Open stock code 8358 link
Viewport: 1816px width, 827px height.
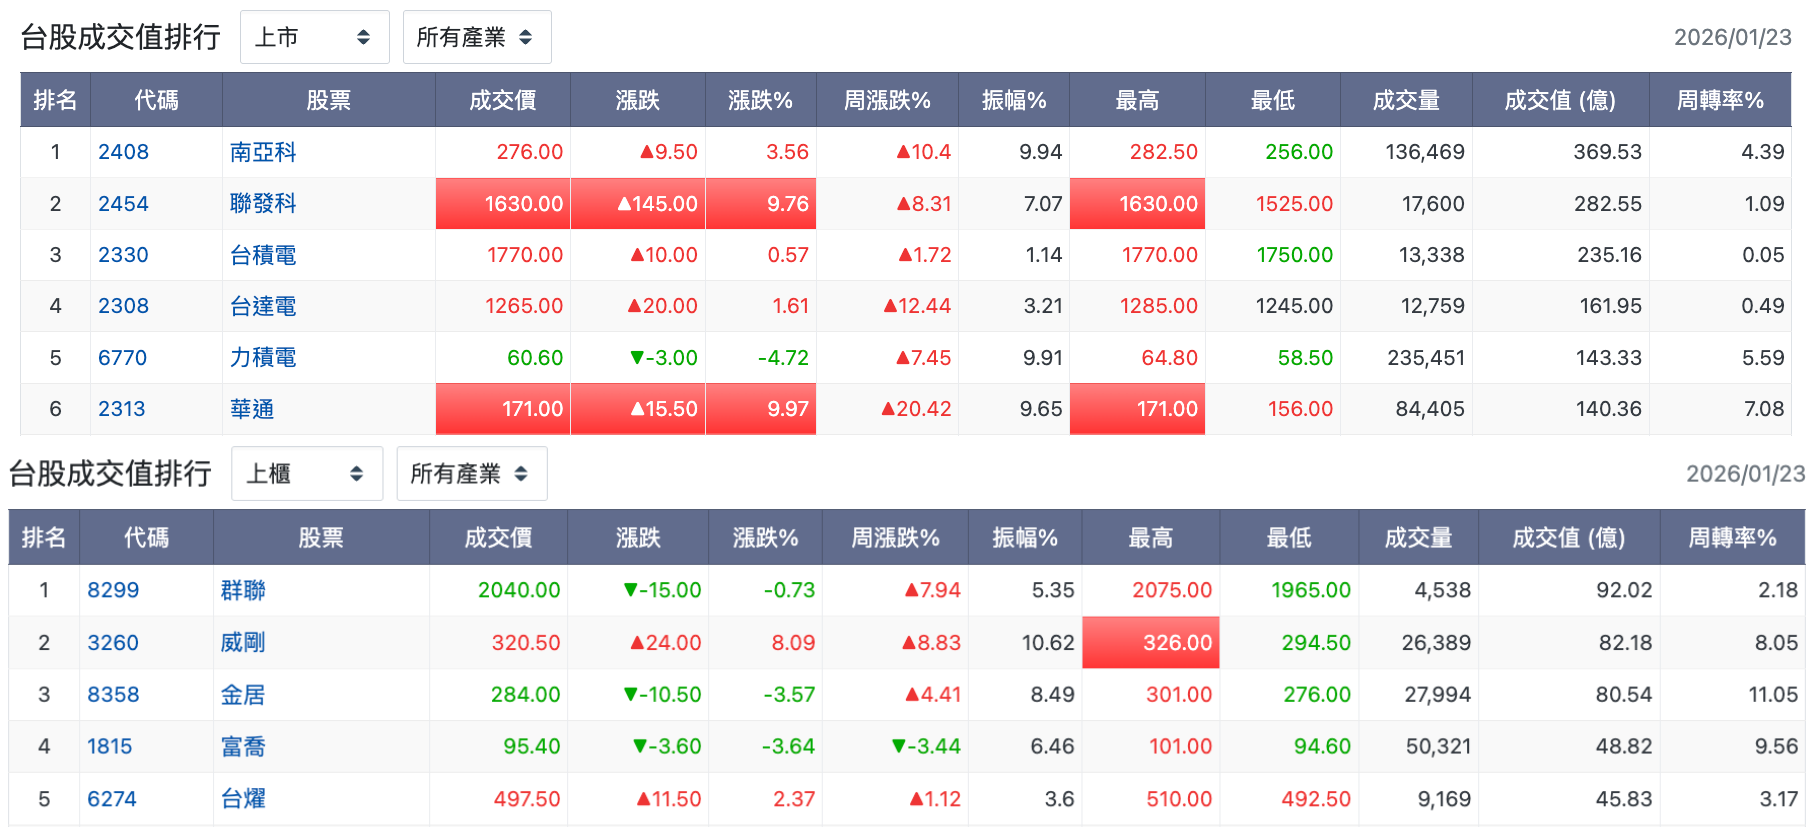pyautogui.click(x=113, y=695)
